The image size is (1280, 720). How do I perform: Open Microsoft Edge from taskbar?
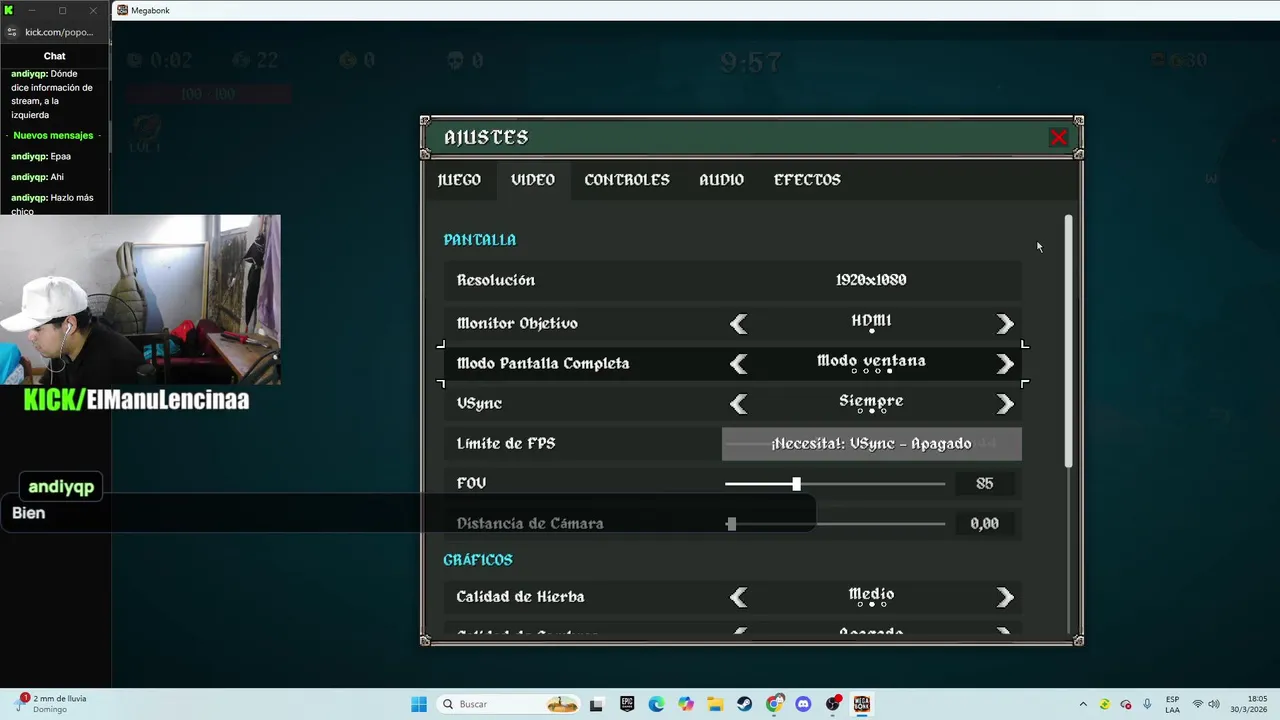pos(656,704)
